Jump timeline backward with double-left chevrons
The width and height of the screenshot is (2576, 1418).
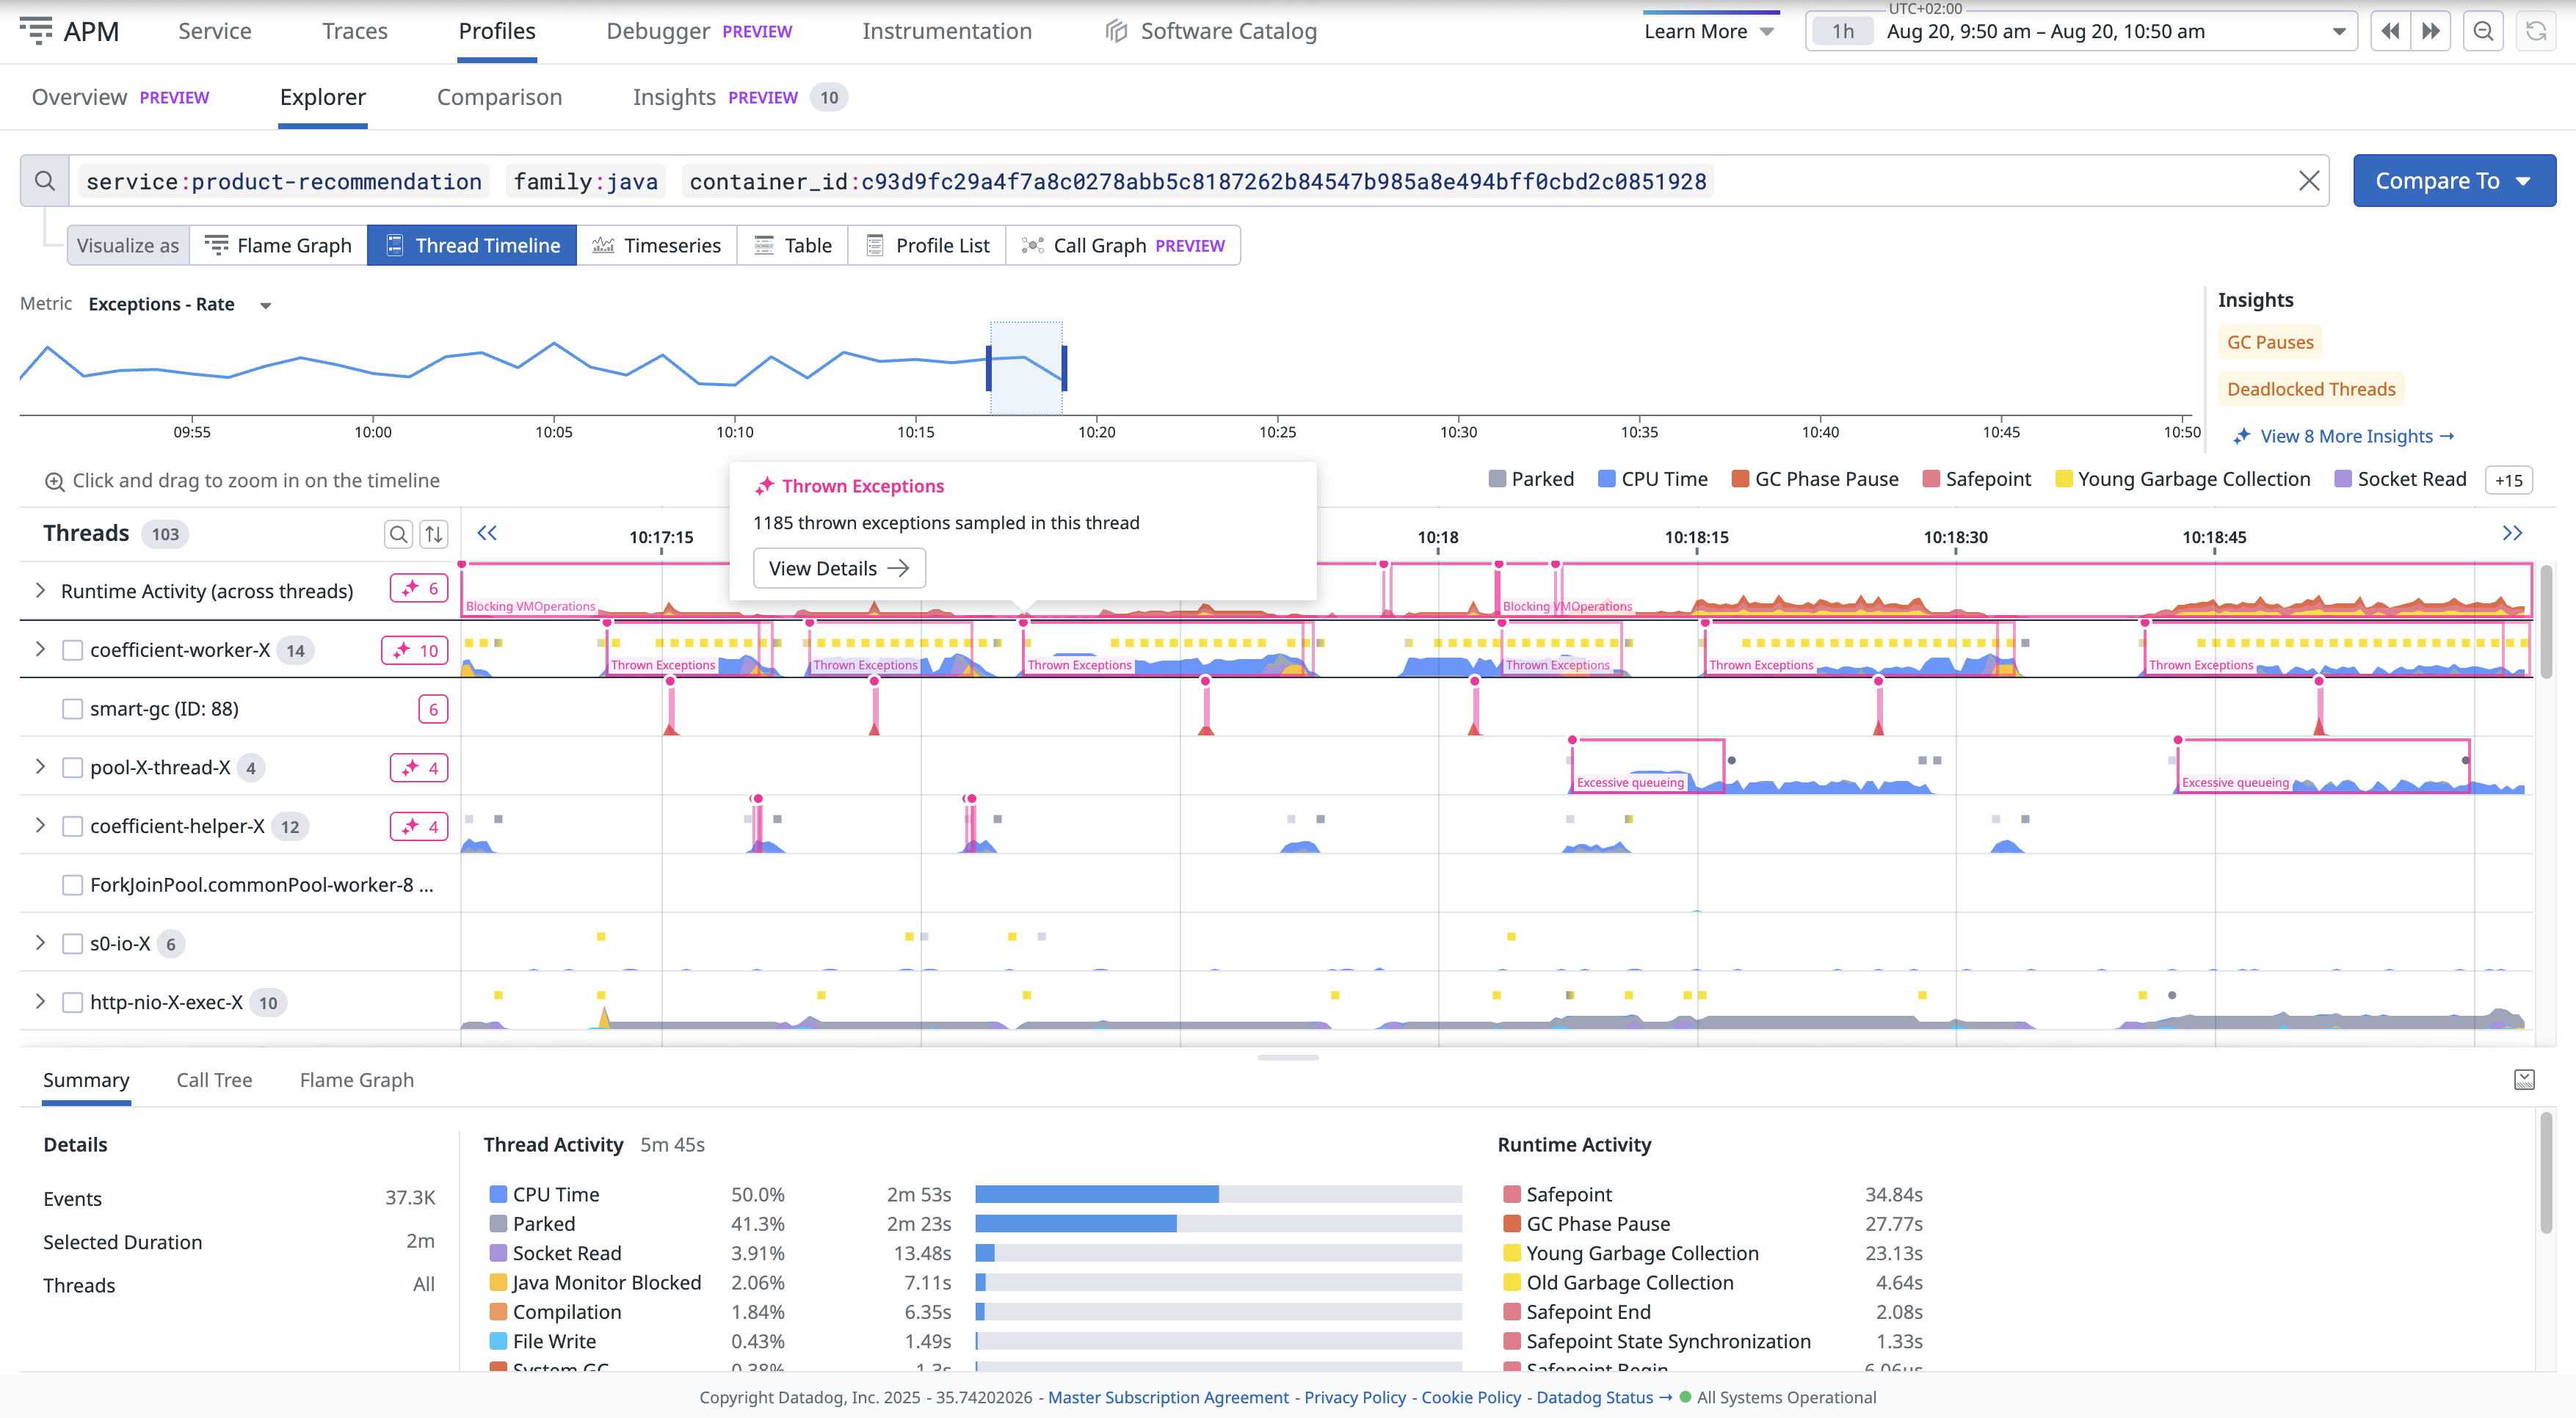(487, 533)
